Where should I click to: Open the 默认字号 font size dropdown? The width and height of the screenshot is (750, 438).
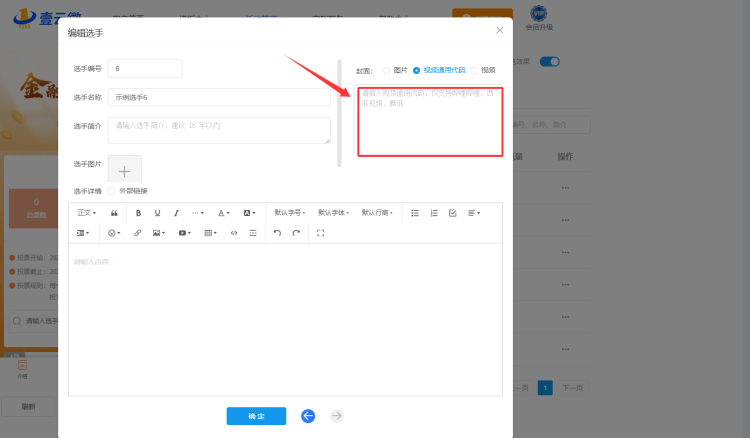tap(290, 213)
